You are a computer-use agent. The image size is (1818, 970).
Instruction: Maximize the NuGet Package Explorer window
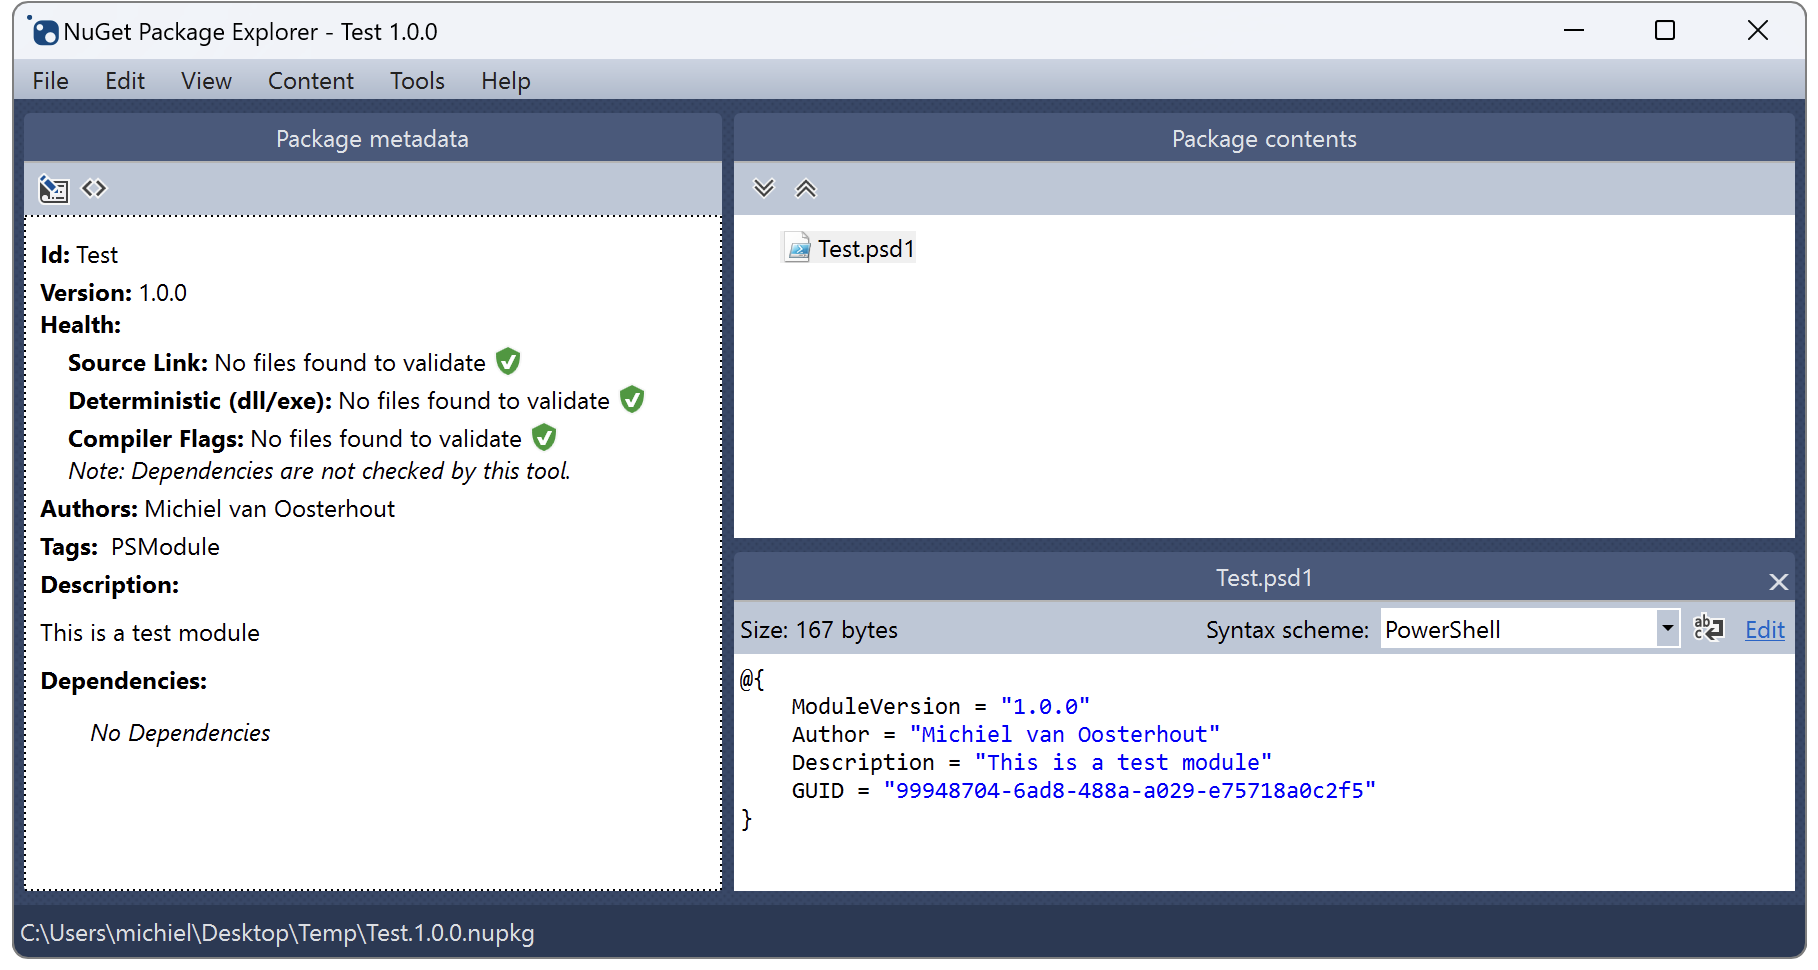coord(1665,31)
